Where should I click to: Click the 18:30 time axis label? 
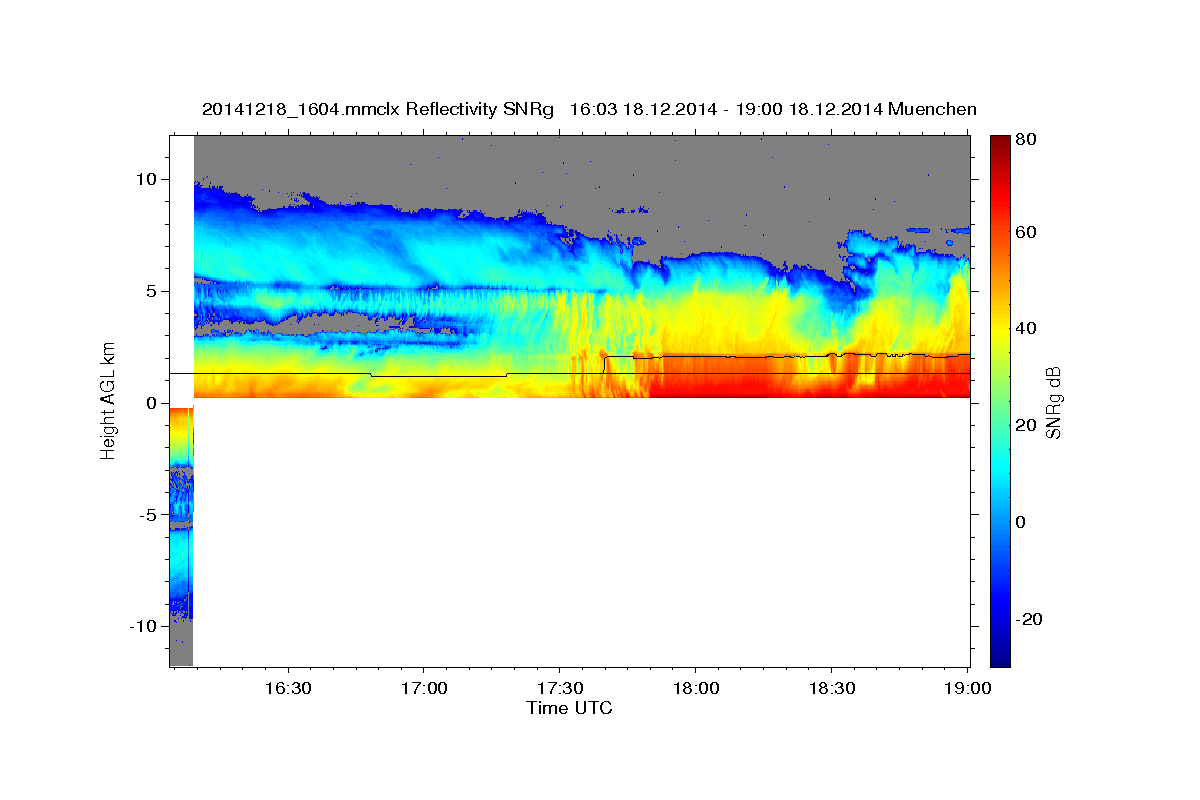(x=831, y=689)
